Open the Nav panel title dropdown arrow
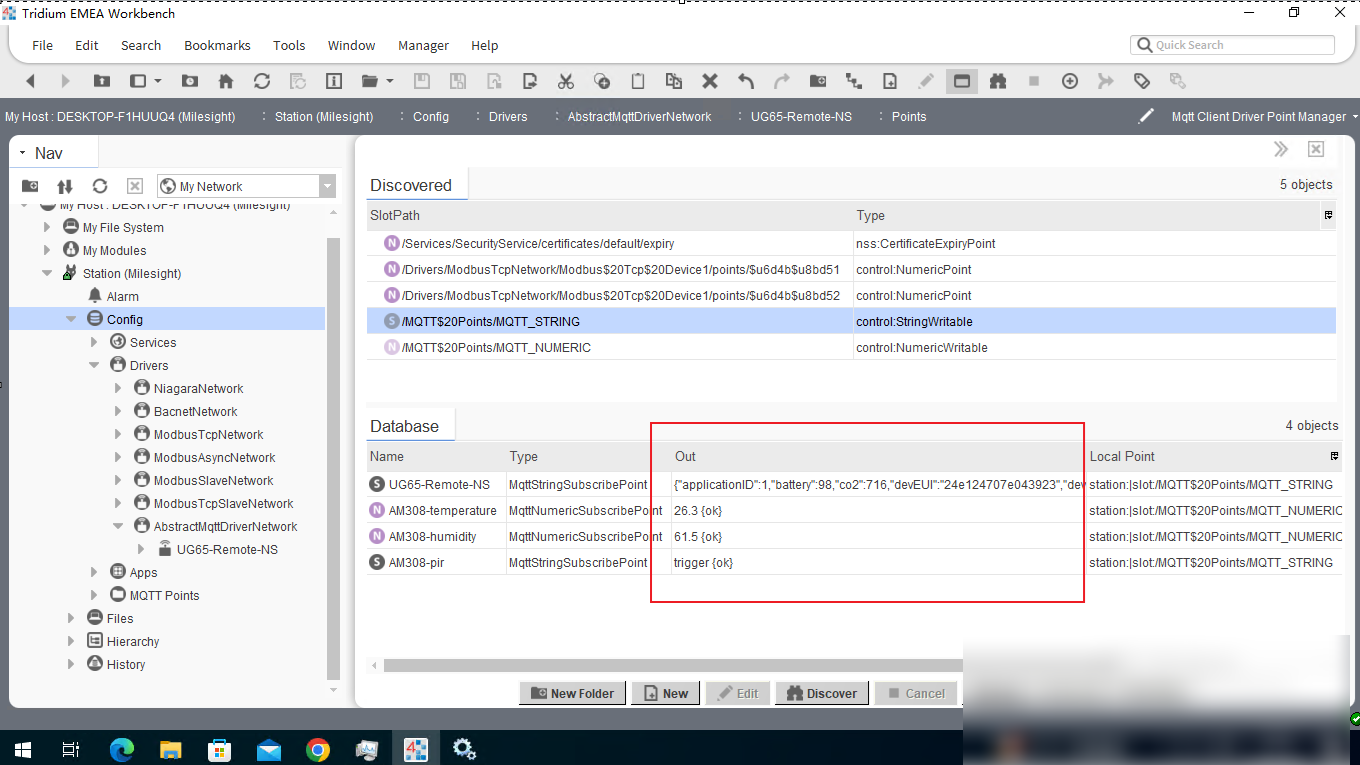 point(22,153)
